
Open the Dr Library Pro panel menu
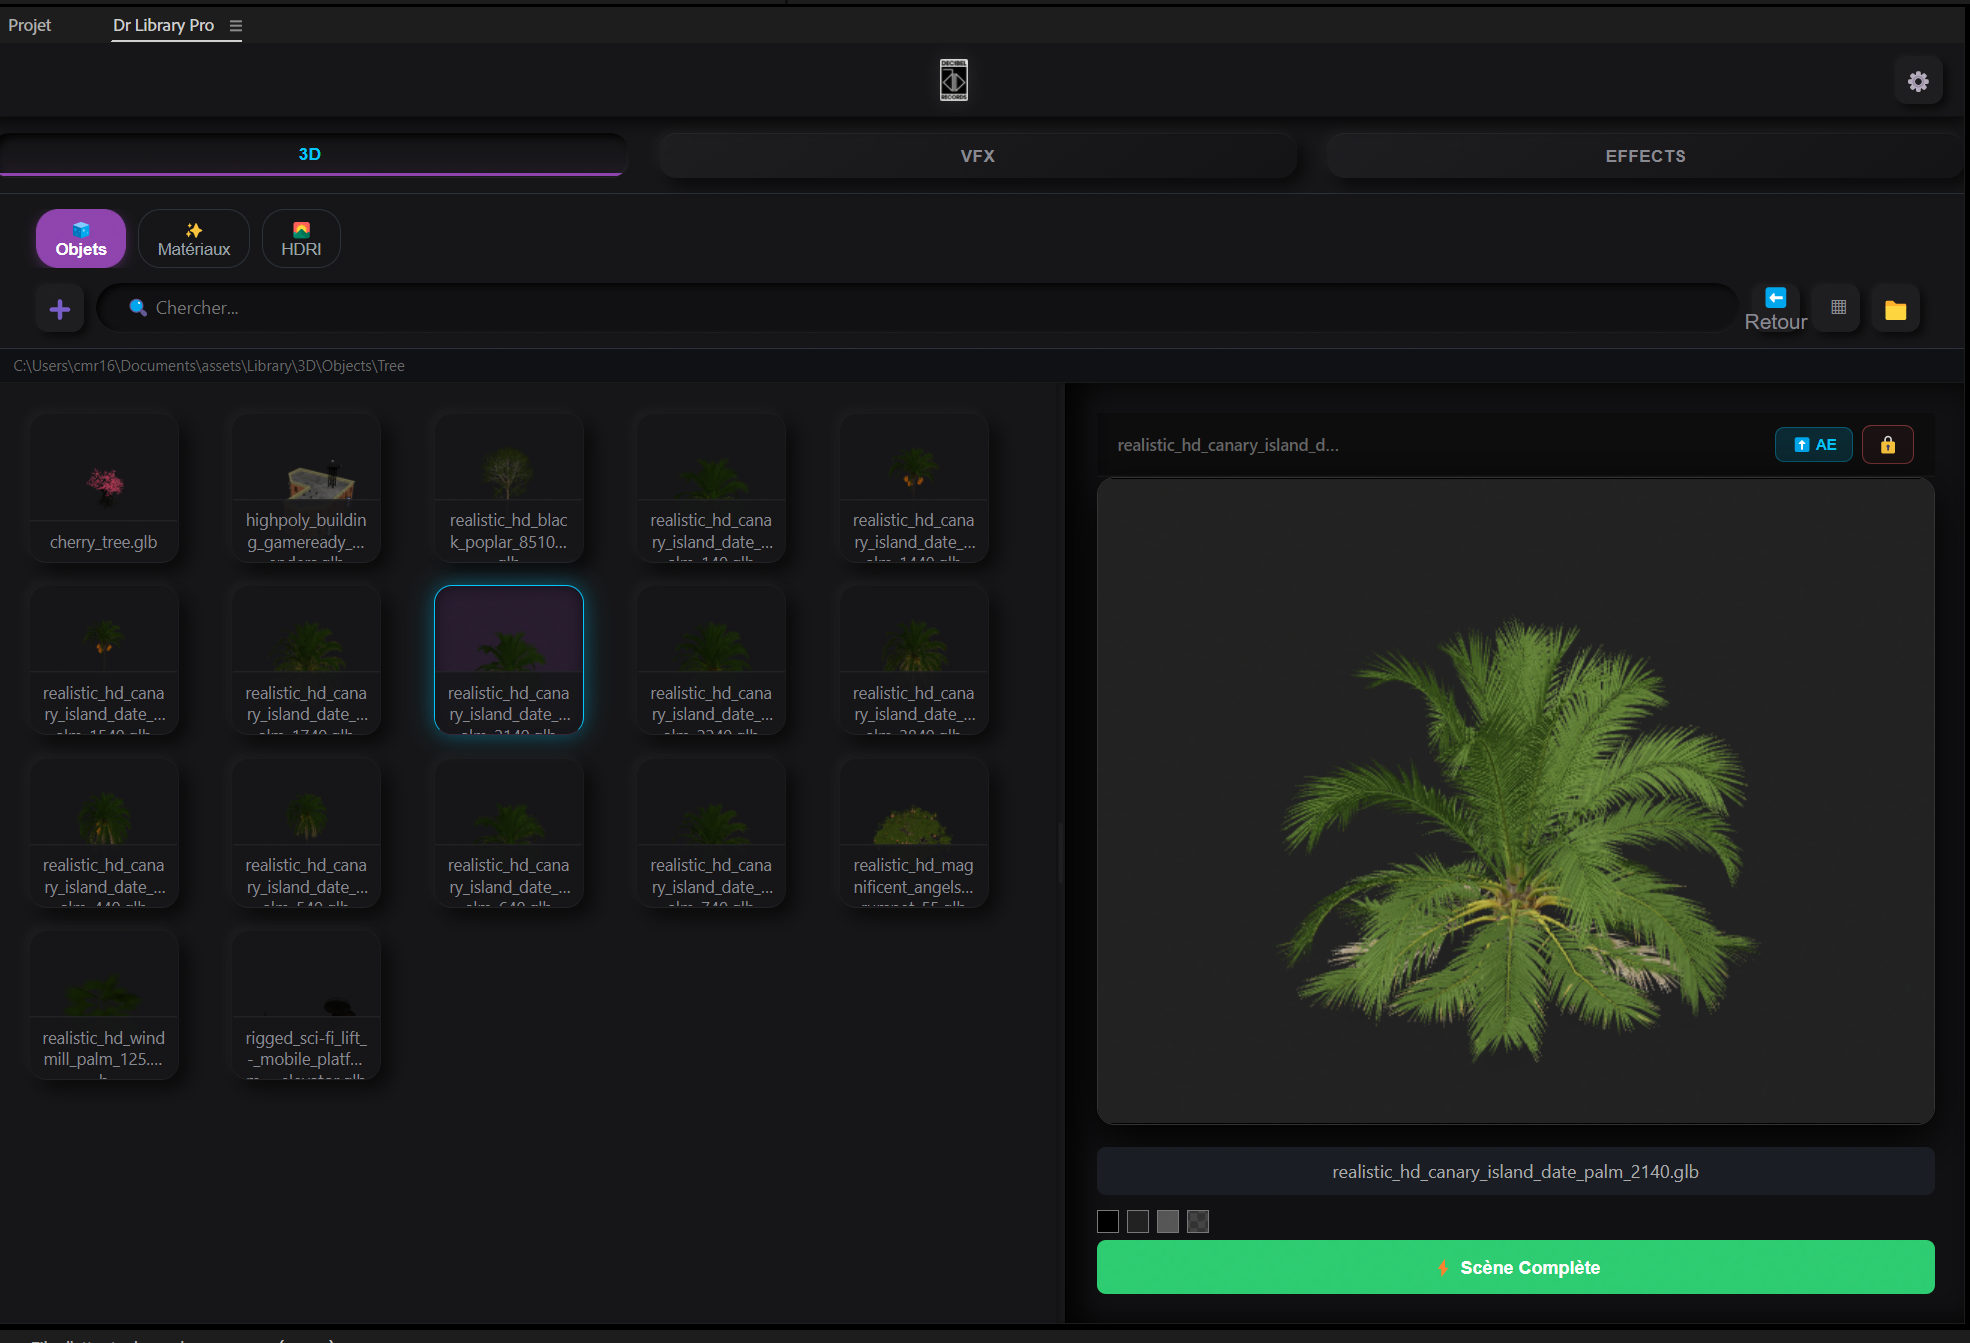(x=236, y=26)
